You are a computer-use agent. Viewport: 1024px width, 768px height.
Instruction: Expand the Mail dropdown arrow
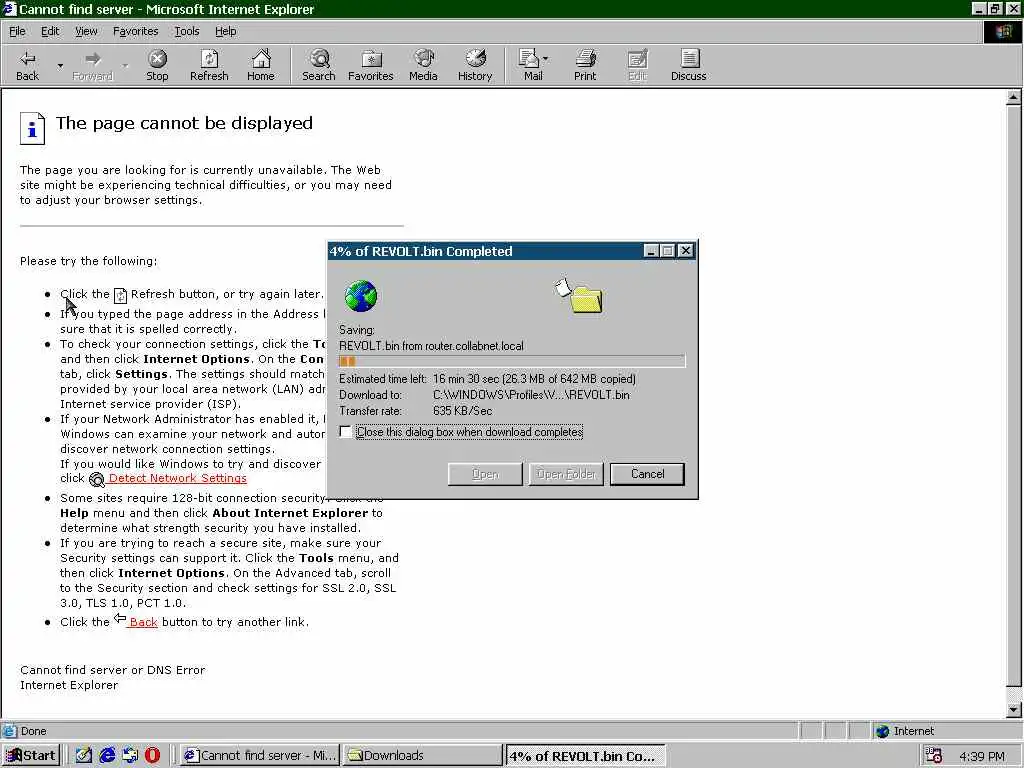click(545, 59)
